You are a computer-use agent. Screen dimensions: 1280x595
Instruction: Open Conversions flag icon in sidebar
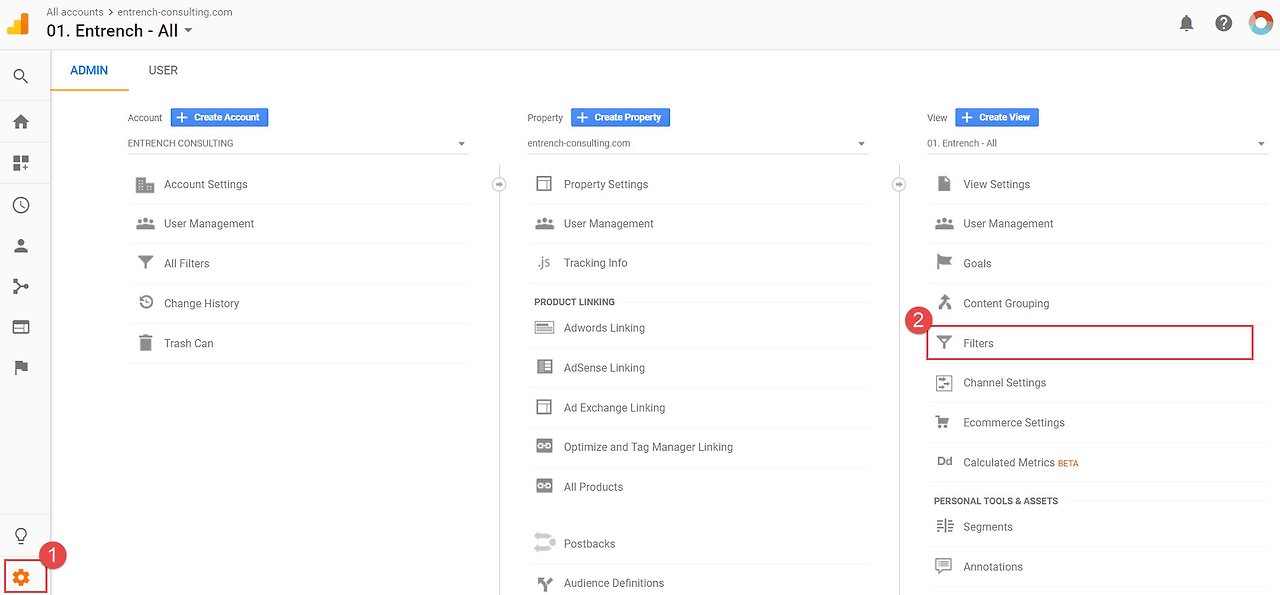pyautogui.click(x=21, y=368)
